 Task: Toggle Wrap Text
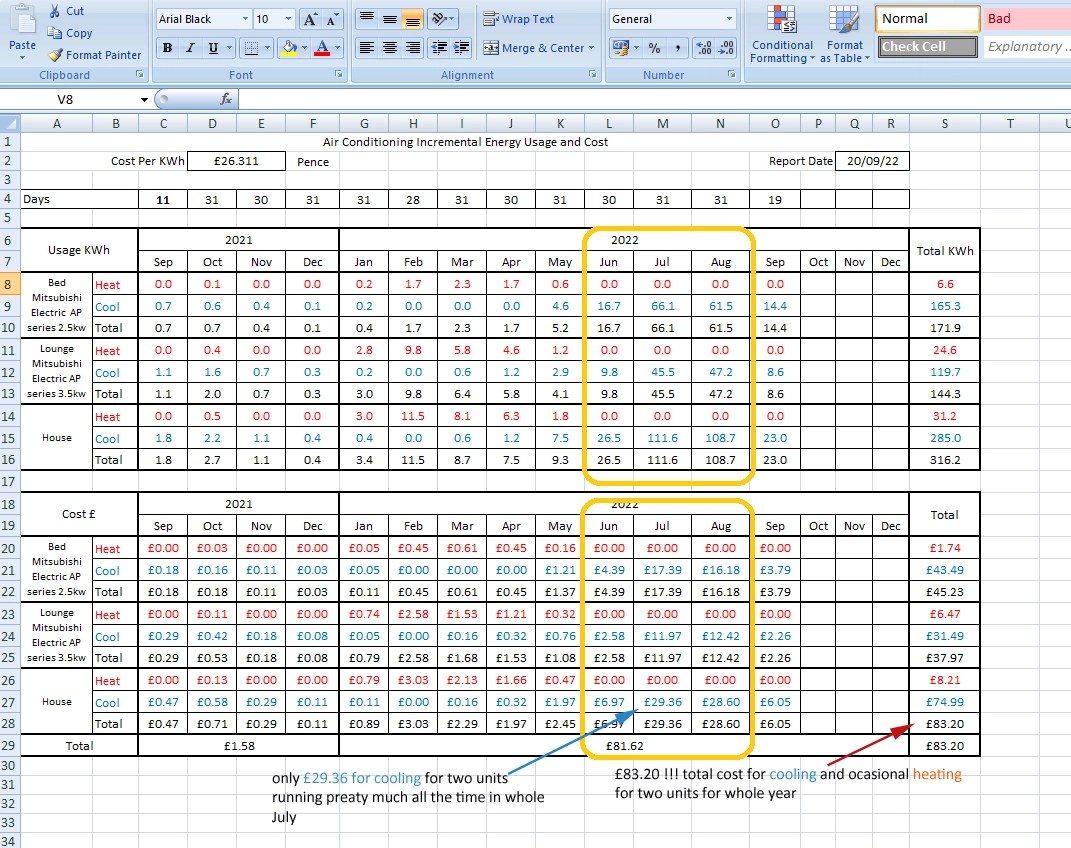click(518, 19)
